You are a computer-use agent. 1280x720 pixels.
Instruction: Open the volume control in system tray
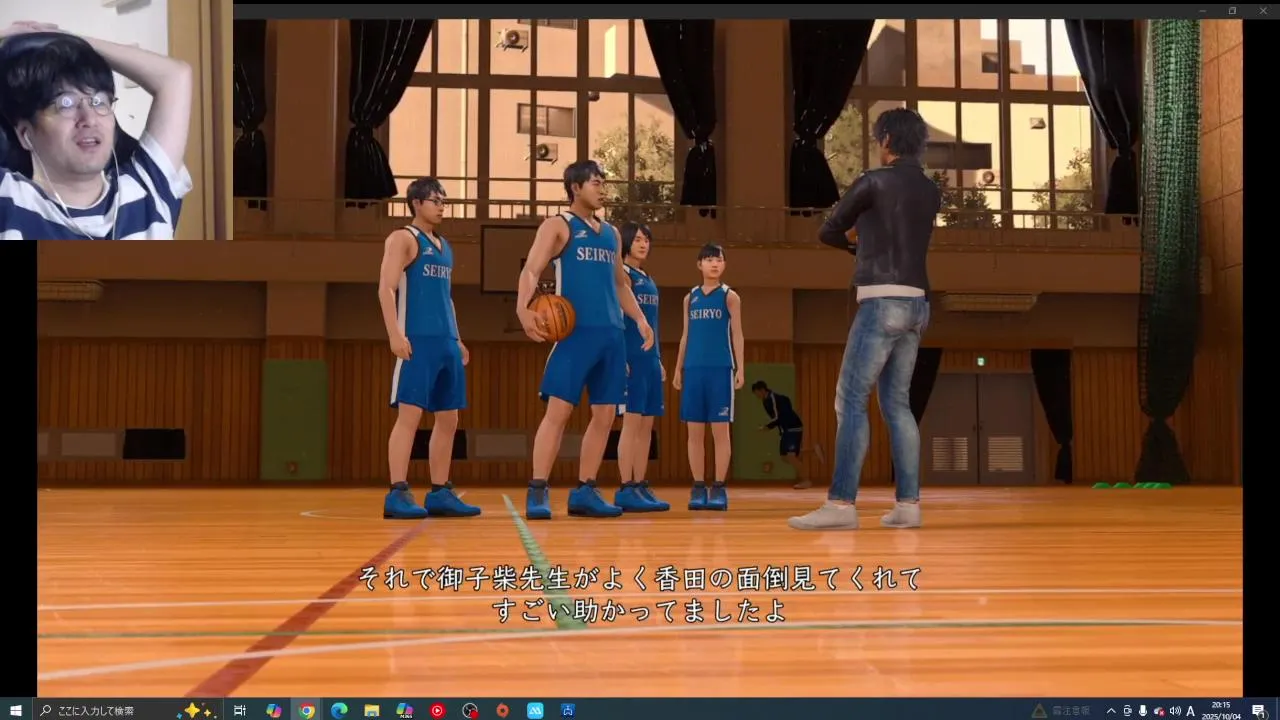[1175, 711]
